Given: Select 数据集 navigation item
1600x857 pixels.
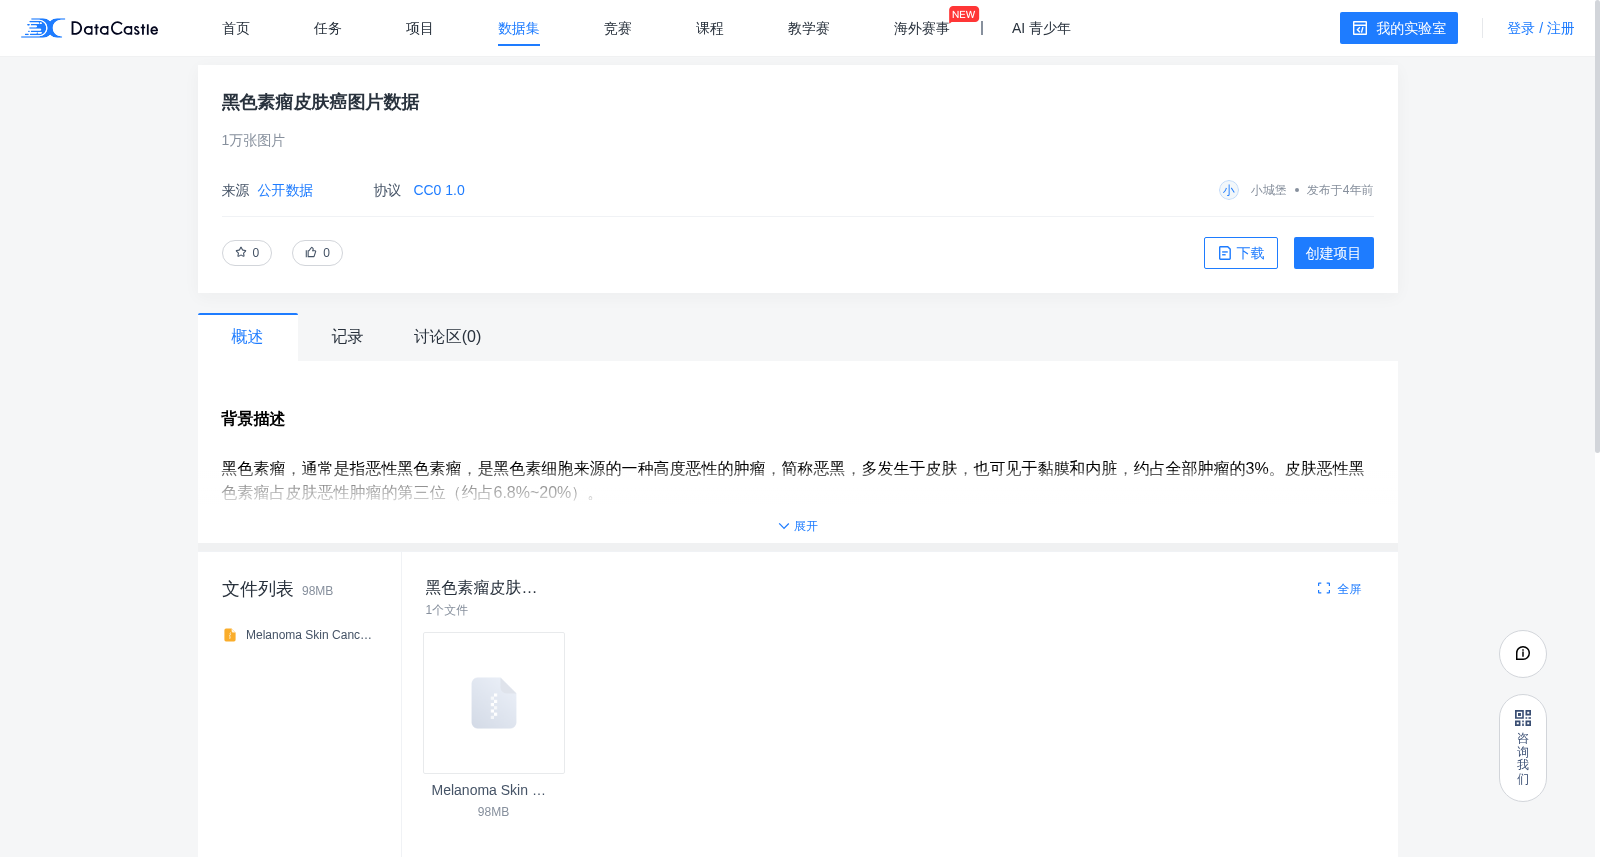Looking at the screenshot, I should [x=519, y=28].
